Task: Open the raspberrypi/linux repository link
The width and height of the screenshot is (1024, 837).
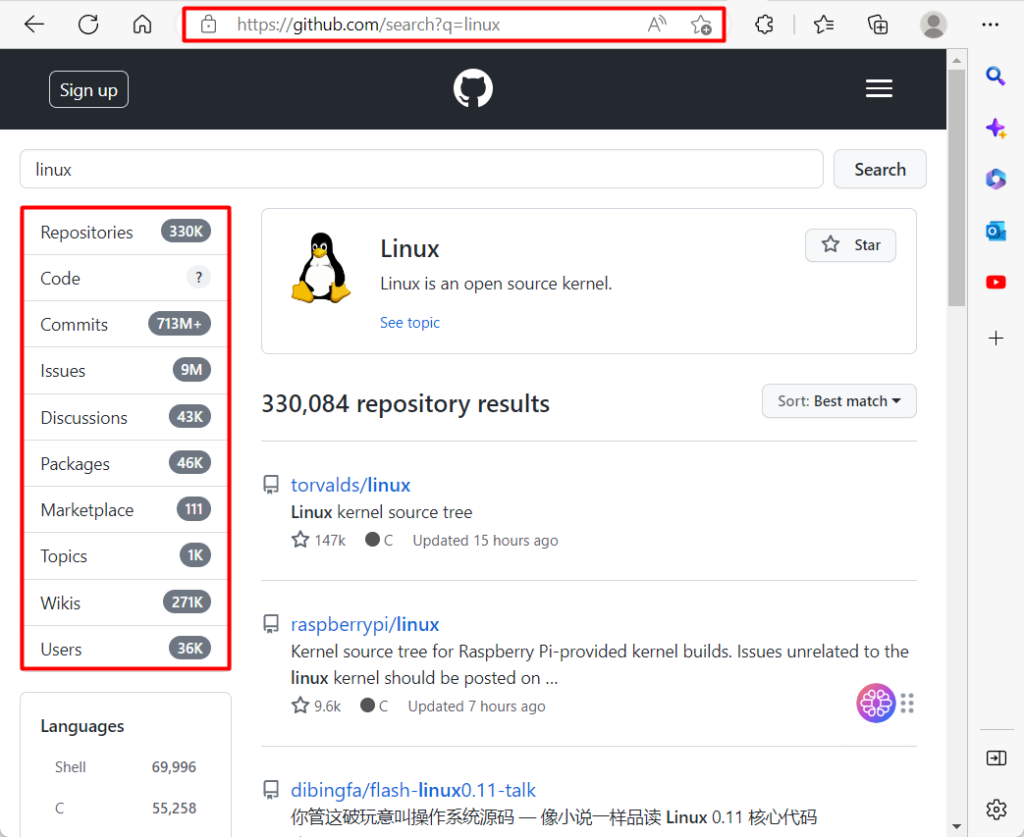Action: (x=364, y=625)
